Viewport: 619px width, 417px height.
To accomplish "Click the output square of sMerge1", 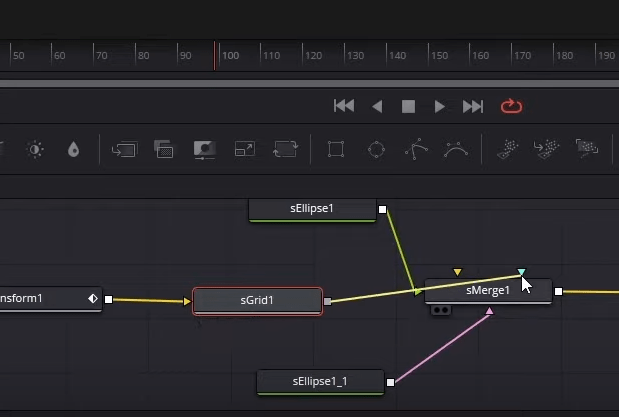I will [558, 291].
